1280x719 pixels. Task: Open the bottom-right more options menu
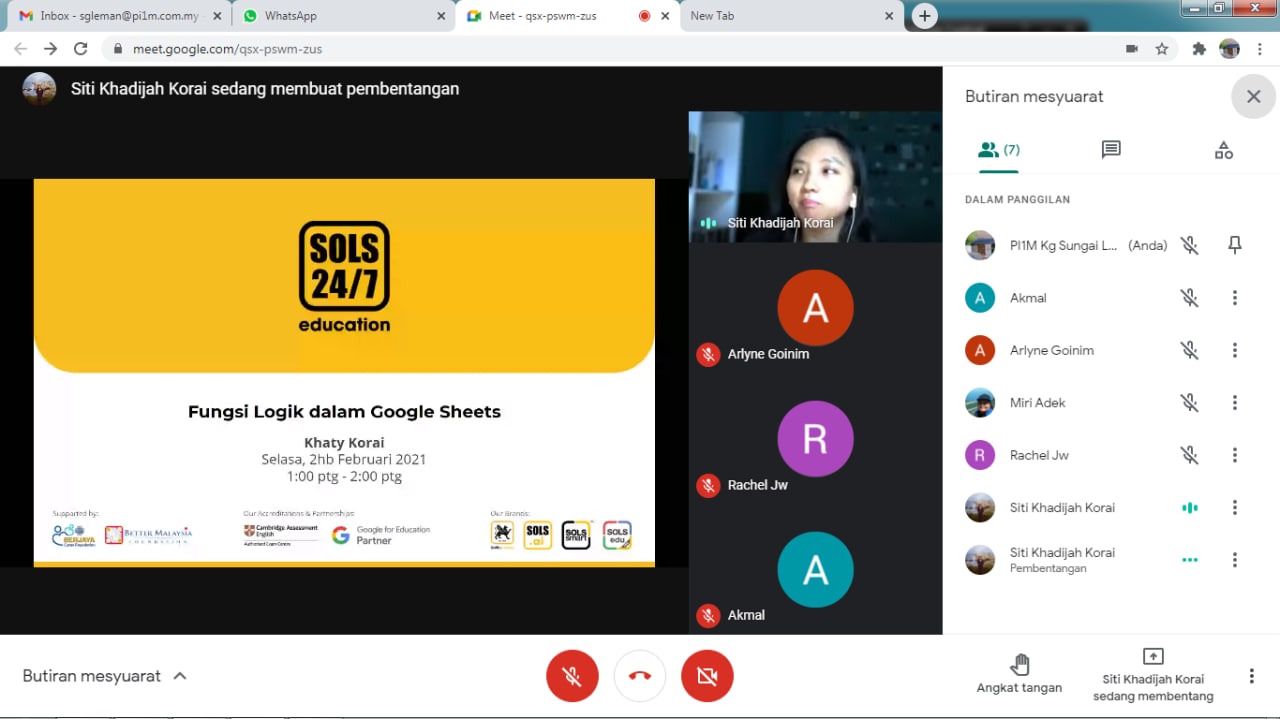click(1251, 676)
